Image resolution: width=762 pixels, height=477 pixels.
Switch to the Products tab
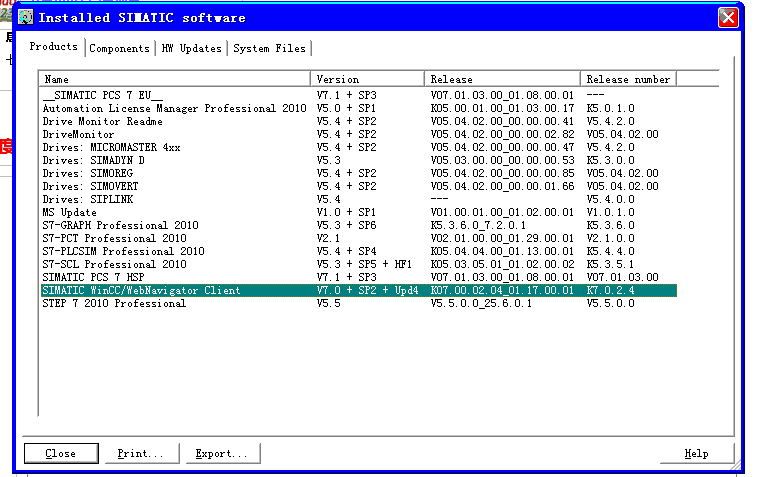pyautogui.click(x=53, y=47)
